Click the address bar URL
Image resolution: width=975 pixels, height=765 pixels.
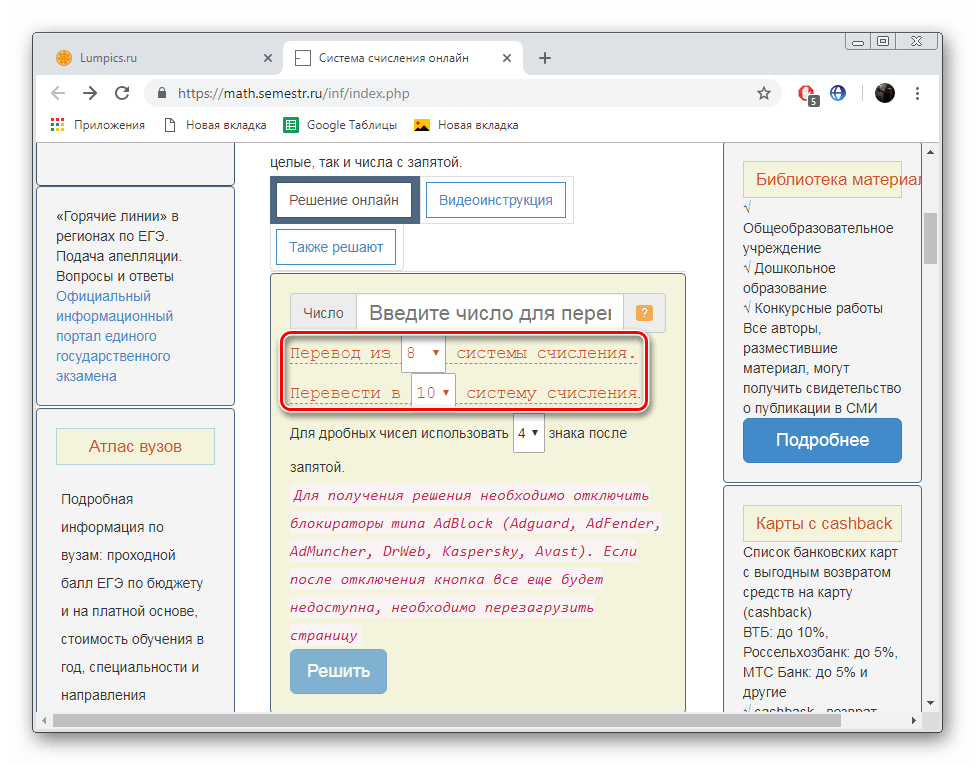point(293,93)
